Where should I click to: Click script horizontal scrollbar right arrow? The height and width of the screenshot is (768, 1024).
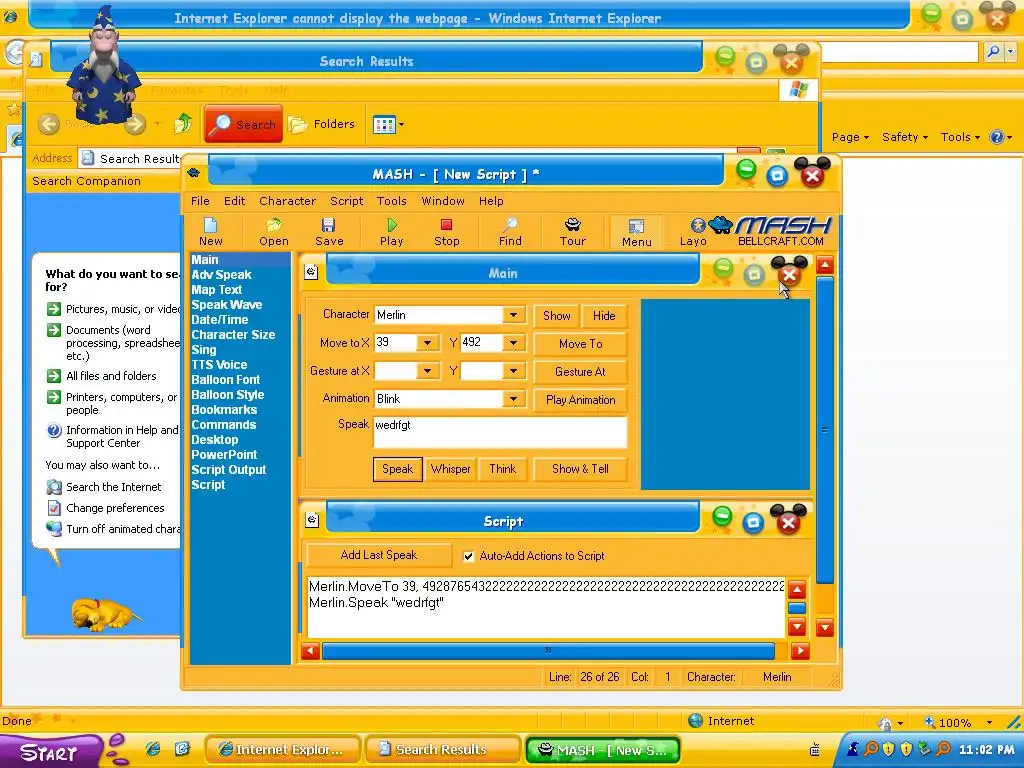coord(800,650)
